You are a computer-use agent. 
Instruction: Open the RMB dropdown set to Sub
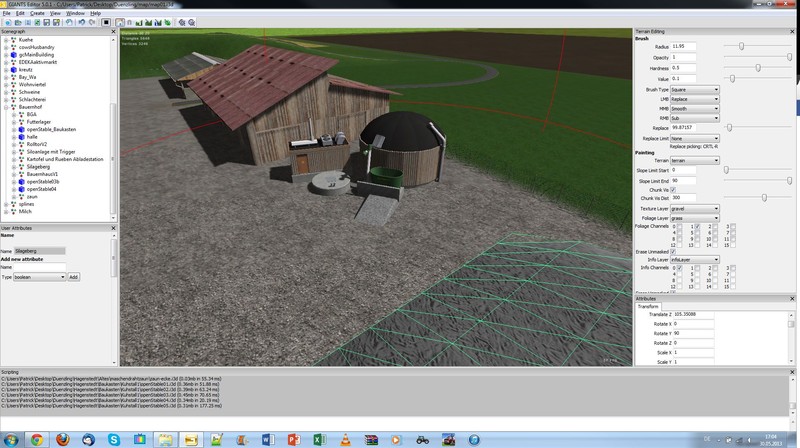(694, 118)
